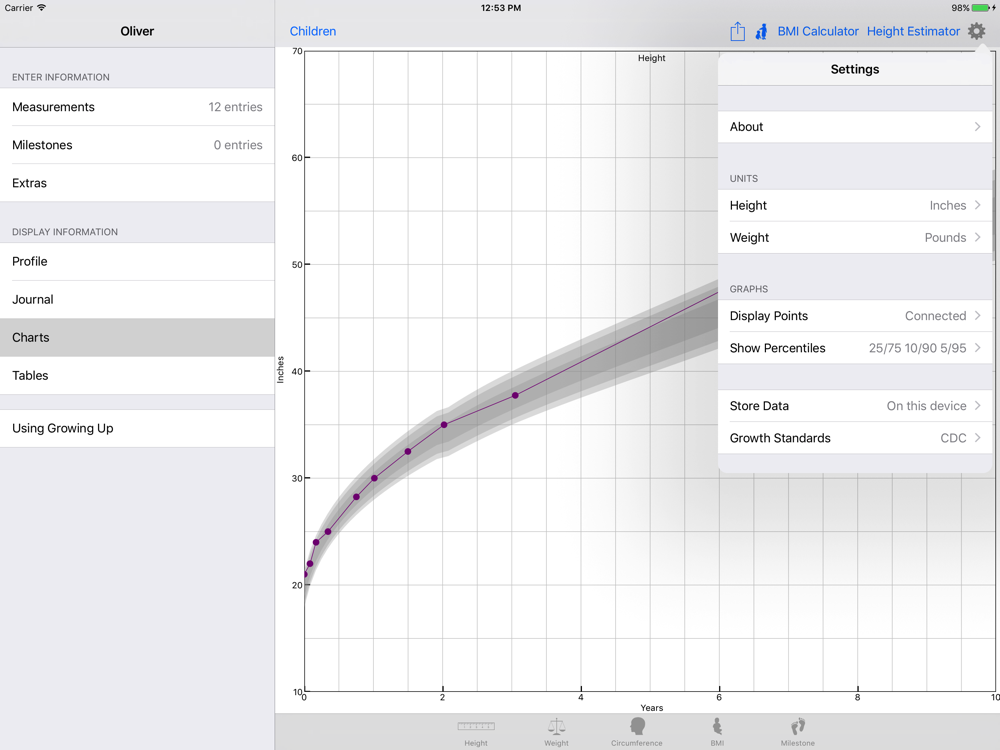Switch to the BMI chart tab
The image size is (1000, 750).
click(717, 733)
